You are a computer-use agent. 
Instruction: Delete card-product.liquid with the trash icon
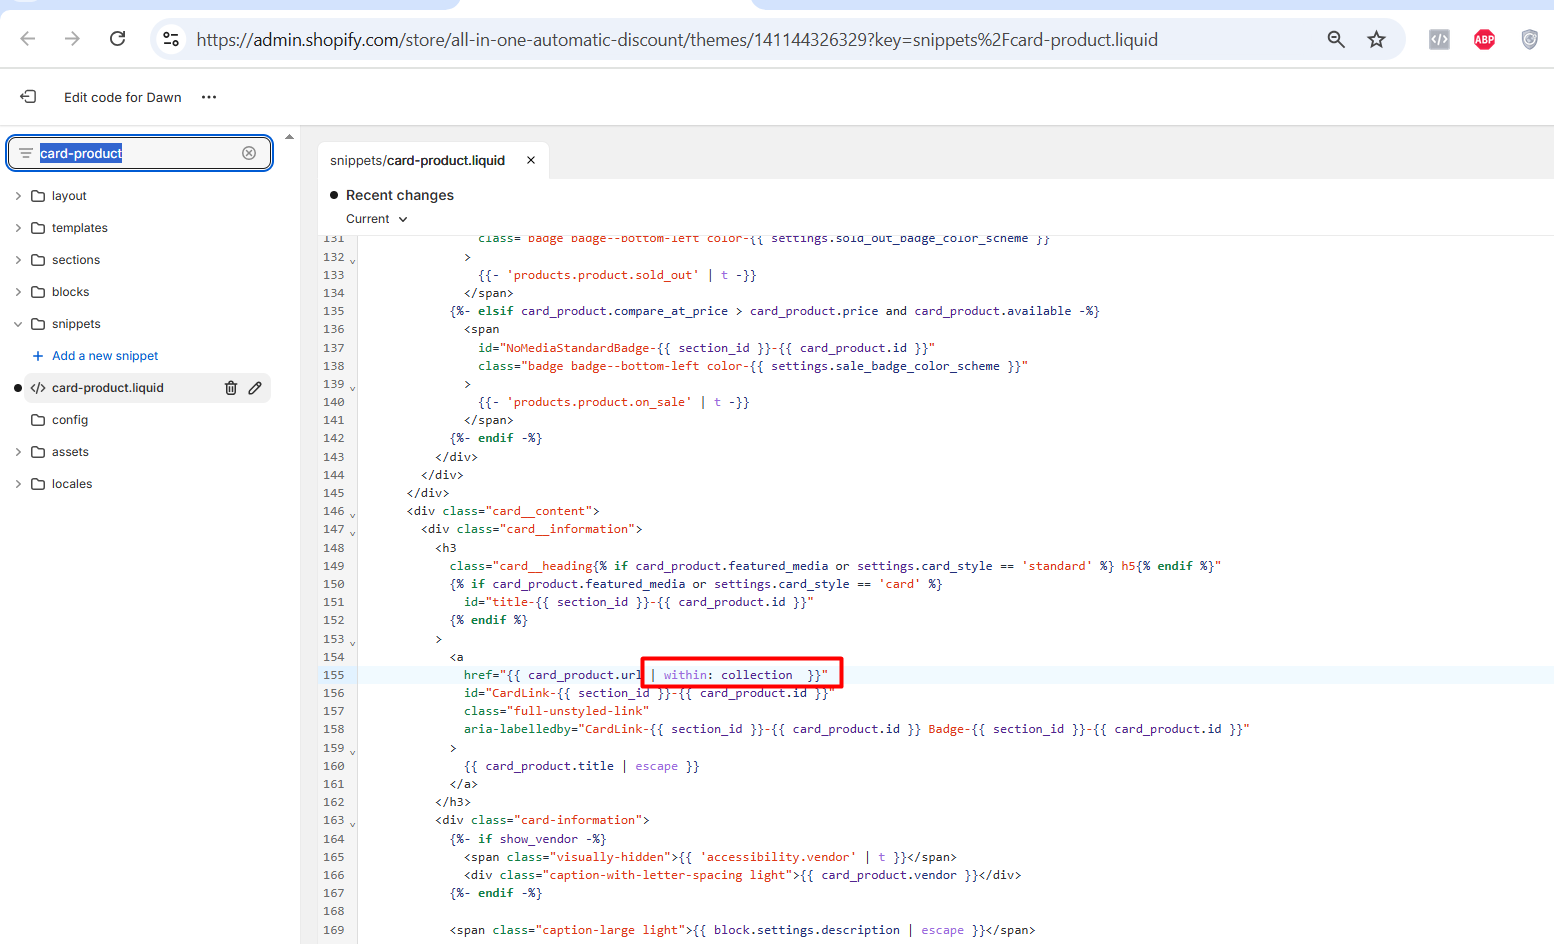pos(231,388)
